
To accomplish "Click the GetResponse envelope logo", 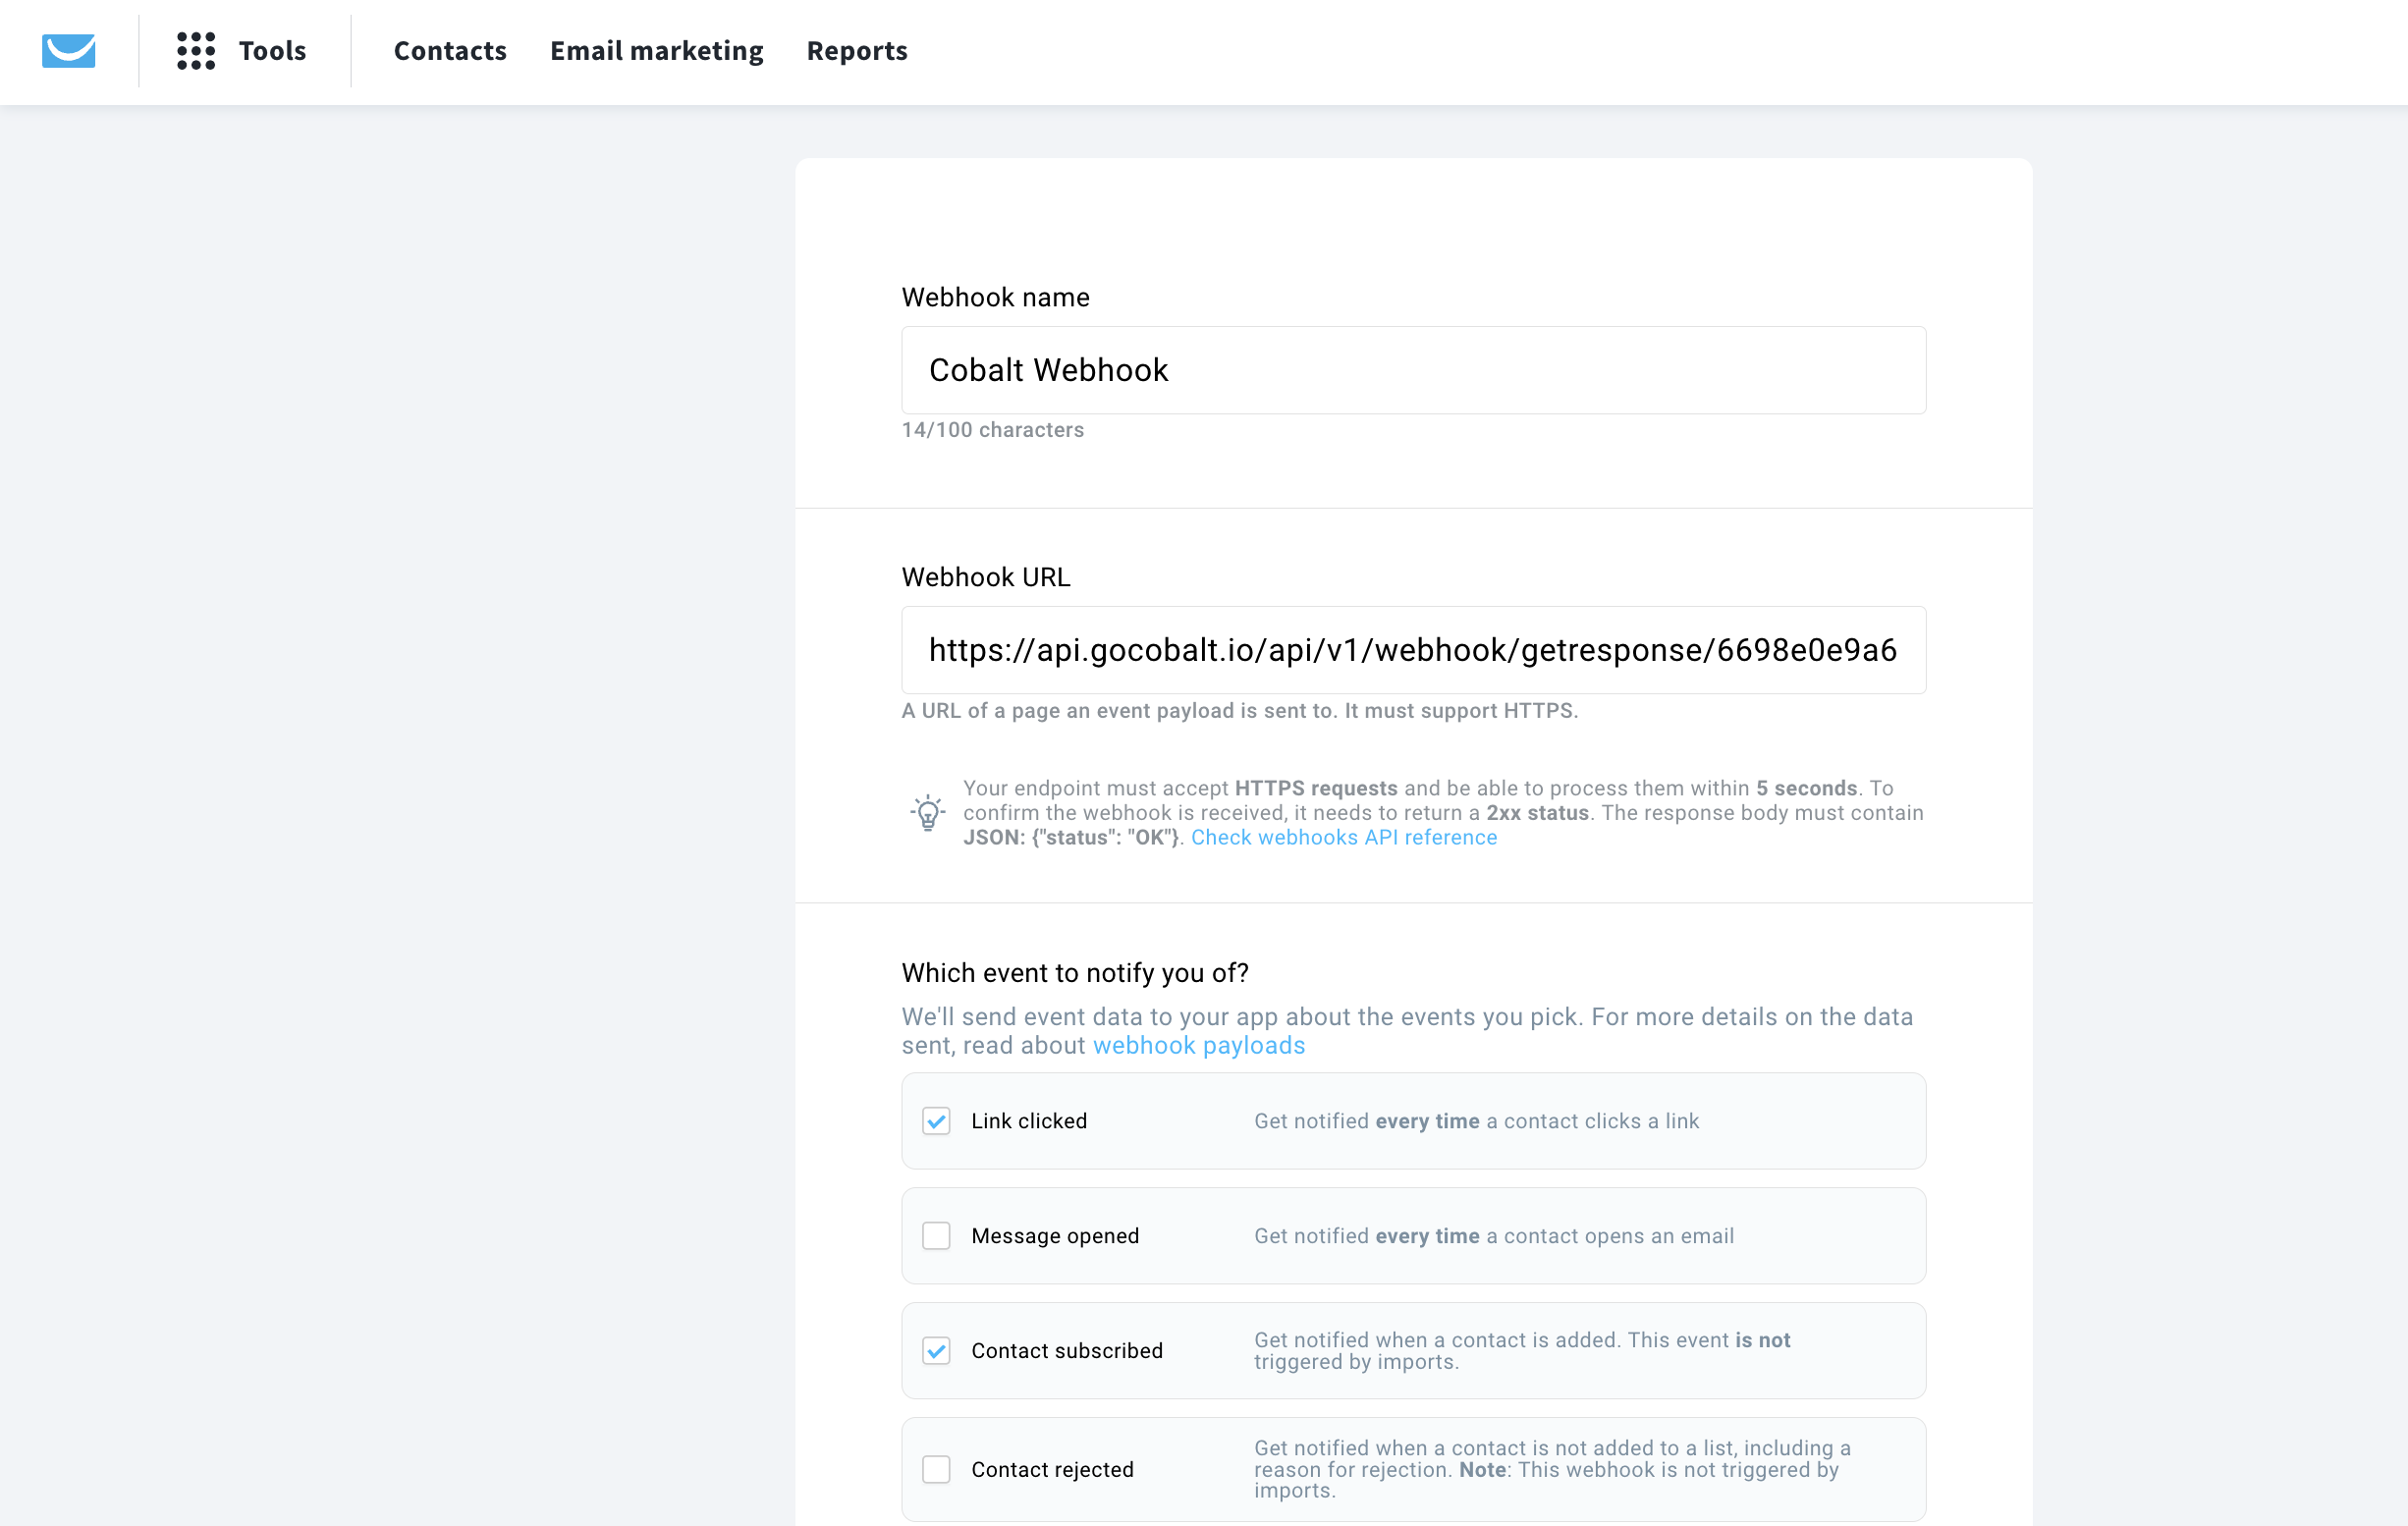I will (x=67, y=51).
